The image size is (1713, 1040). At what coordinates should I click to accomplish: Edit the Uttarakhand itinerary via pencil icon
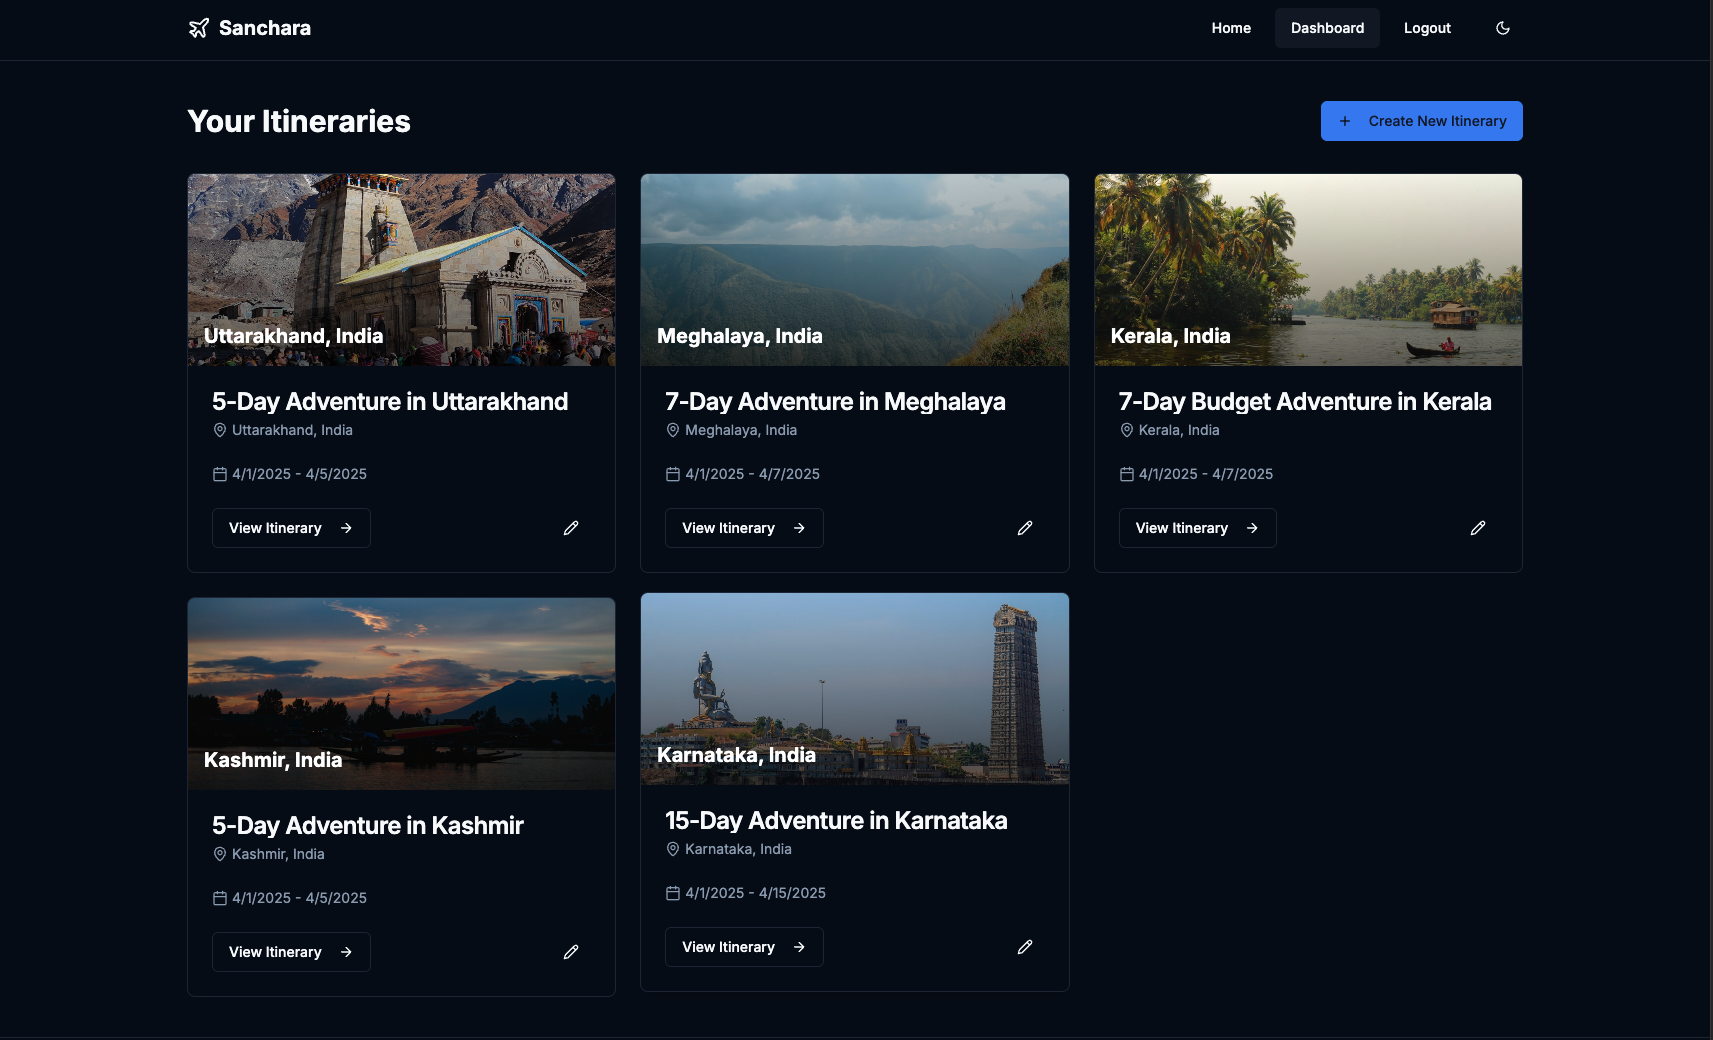pyautogui.click(x=571, y=528)
